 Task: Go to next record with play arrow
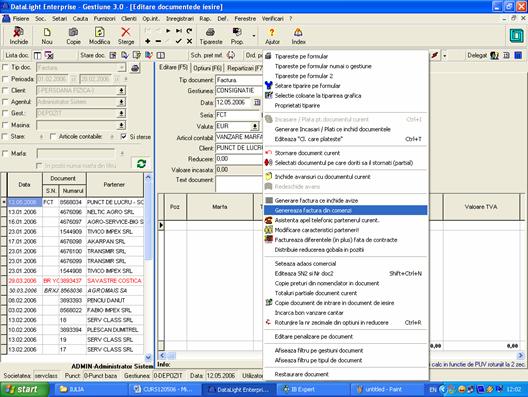(168, 31)
